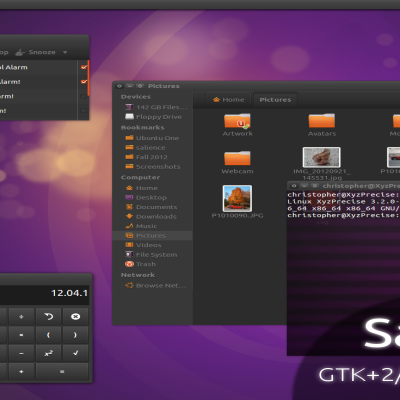Image resolution: width=400 pixels, height=400 pixels.
Task: Enable the checkbox on 'rm!' alarm row
Action: coord(83,96)
